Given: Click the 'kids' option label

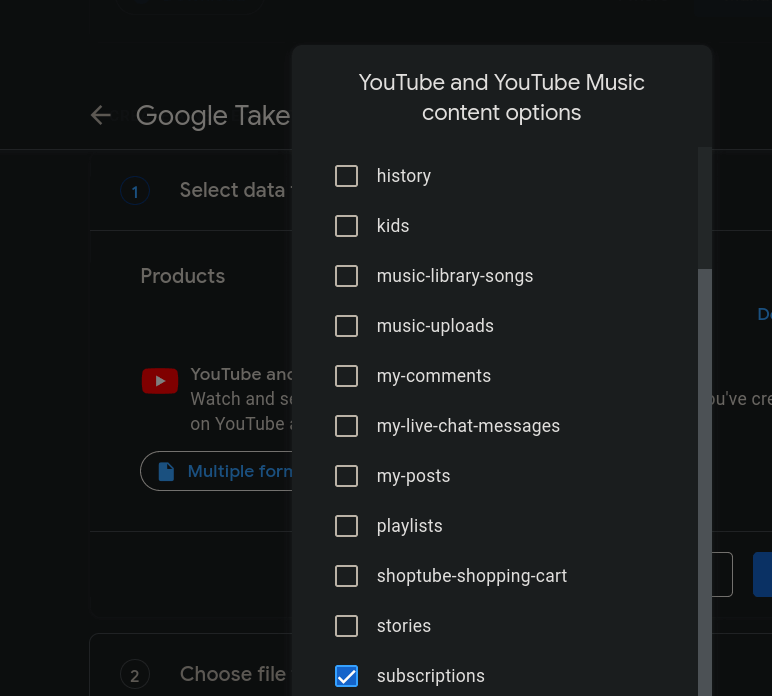Looking at the screenshot, I should (393, 226).
